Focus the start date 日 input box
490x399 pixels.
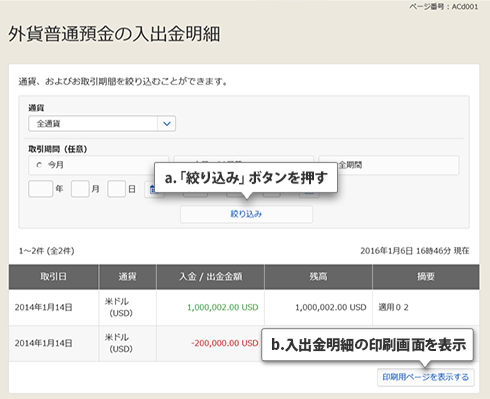(116, 189)
